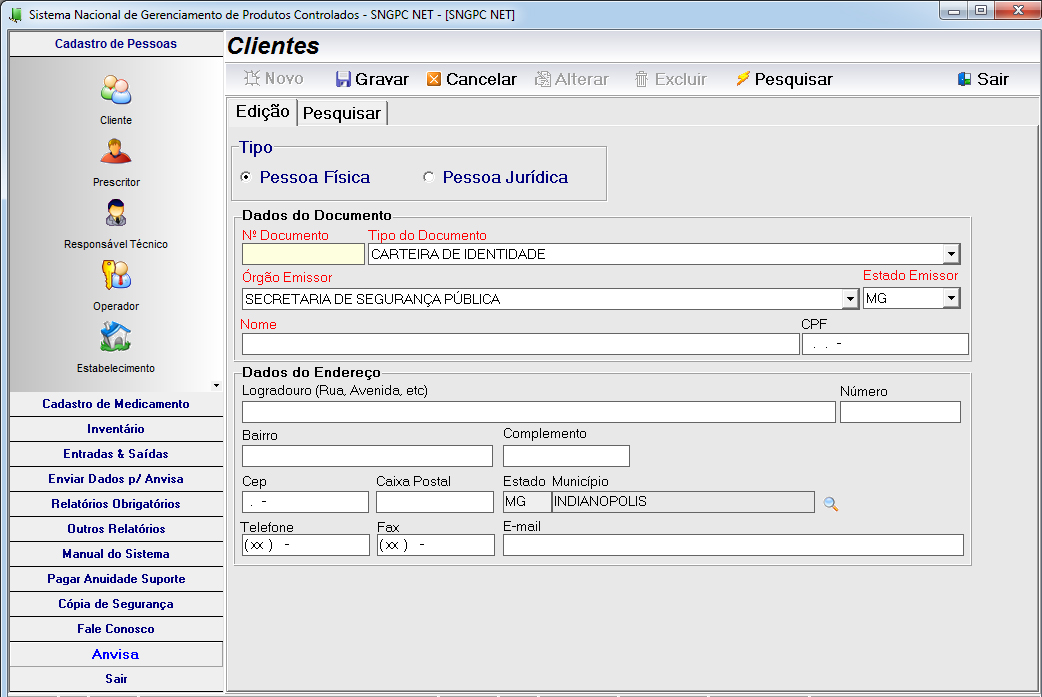Open the Estado Emissor dropdown

click(952, 298)
